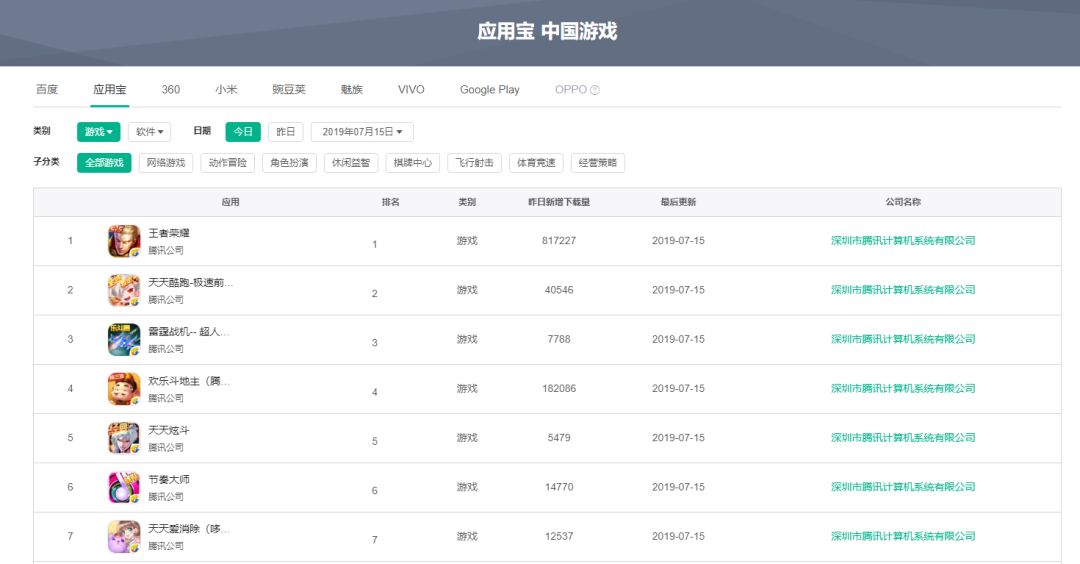Open company link in 节奏大师 row
The image size is (1080, 564).
click(x=903, y=488)
